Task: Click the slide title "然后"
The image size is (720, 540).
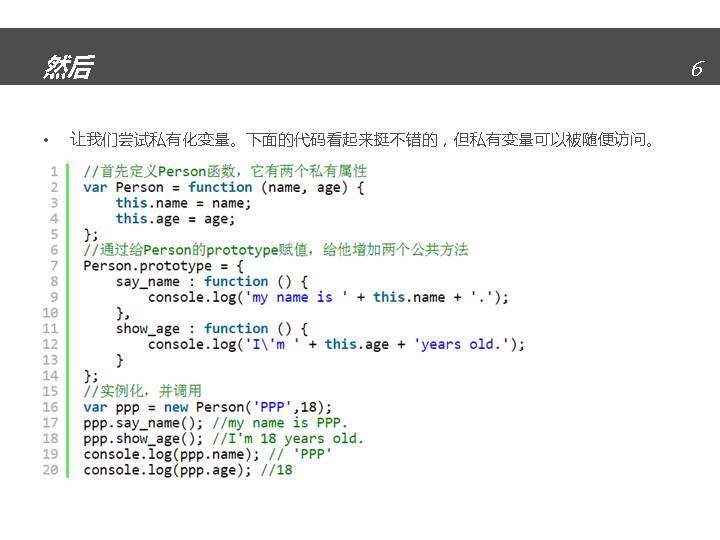Action: tap(68, 67)
